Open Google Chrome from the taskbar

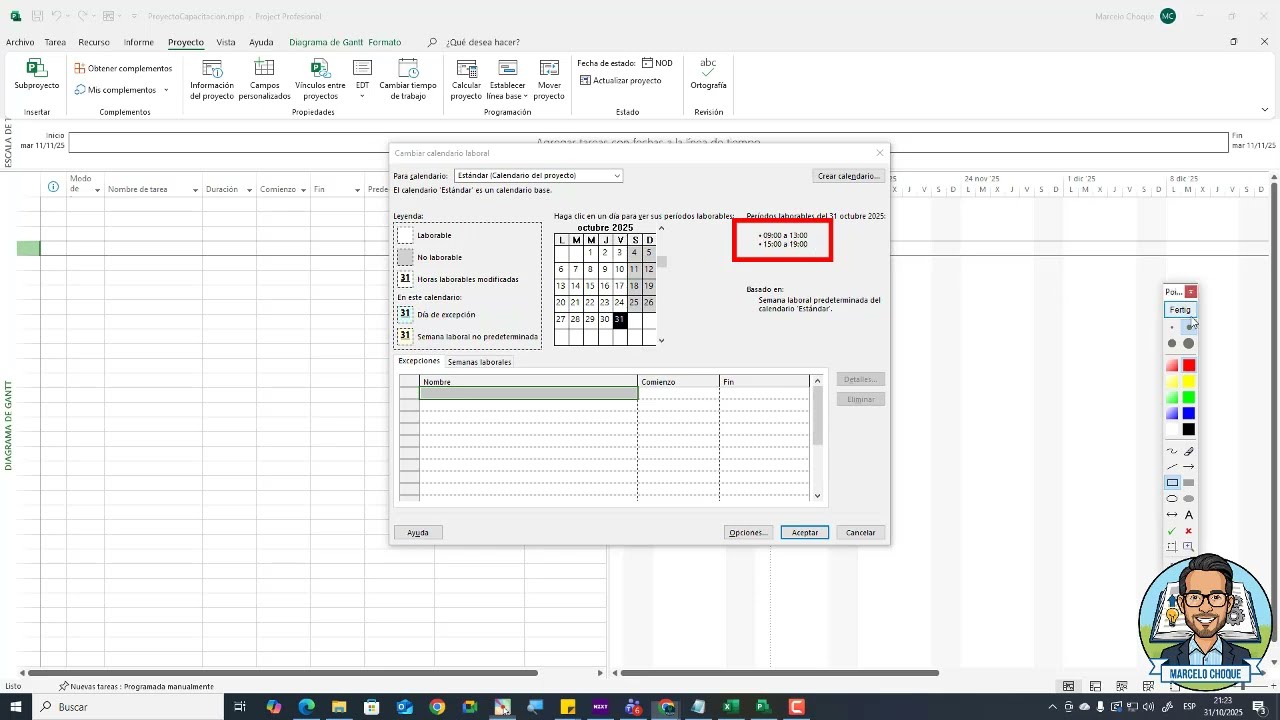tap(437, 707)
